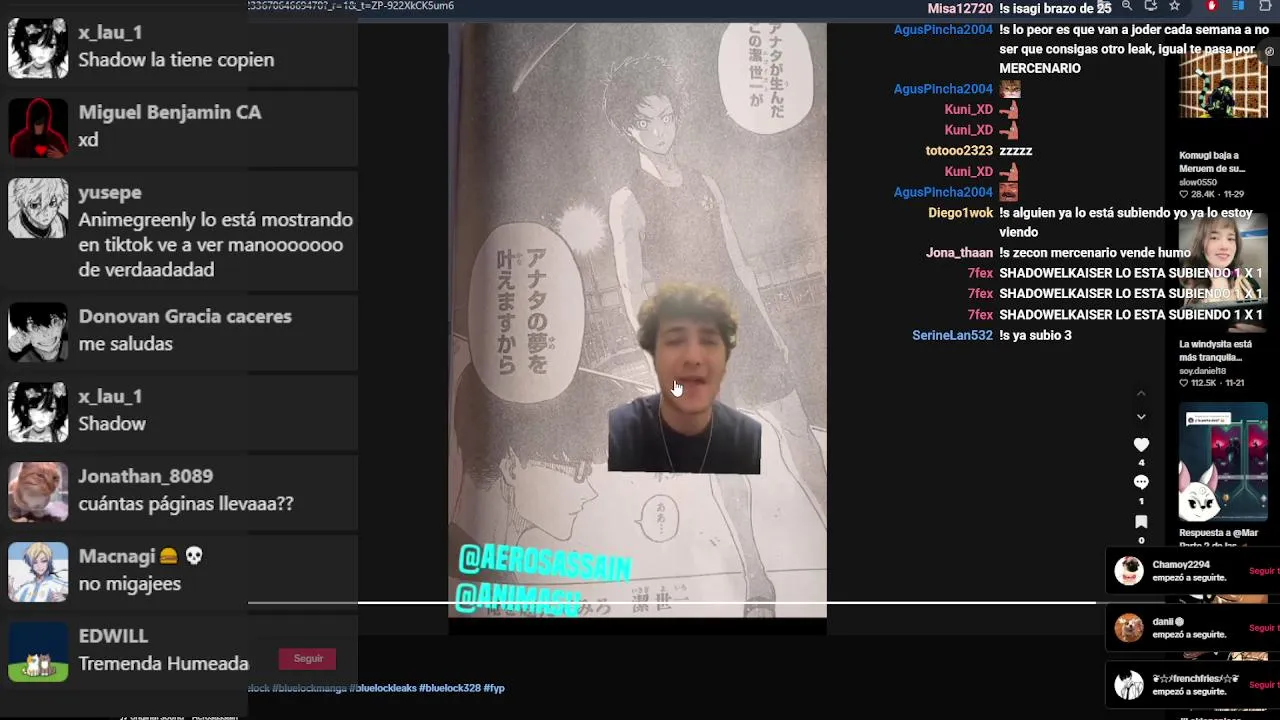Click danii's avatar in follow notification

1129,628
